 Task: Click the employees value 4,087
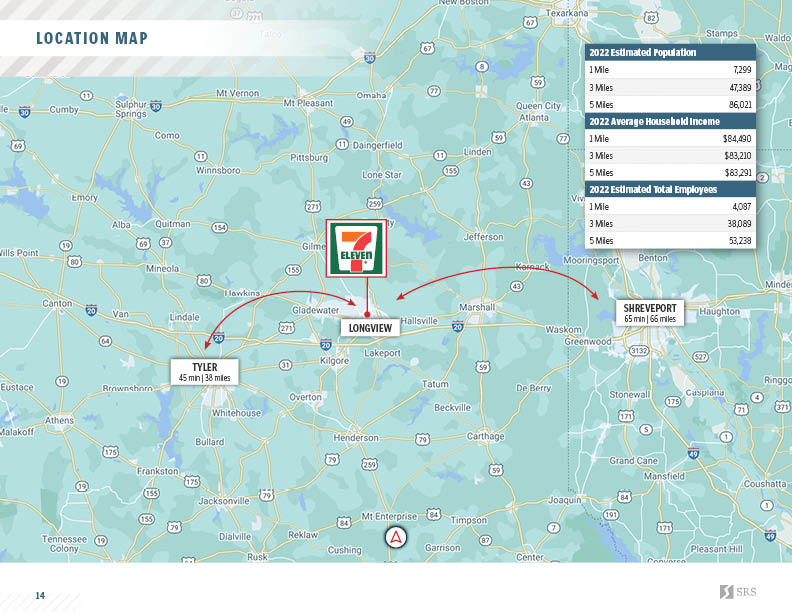point(741,207)
